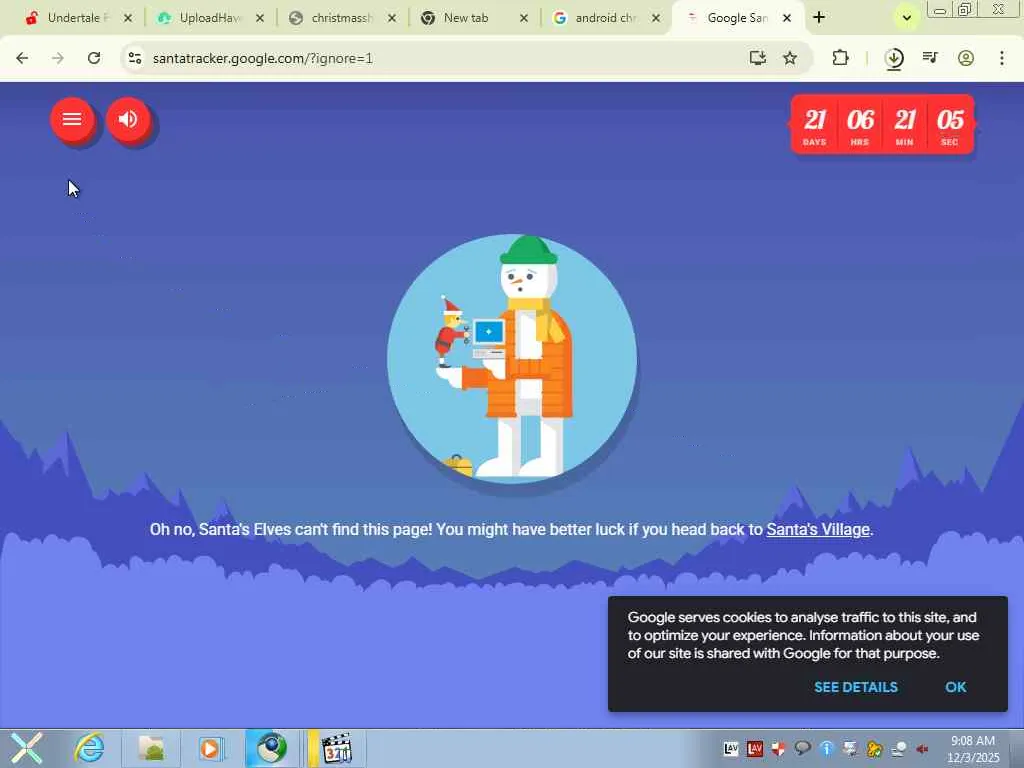Screen dimensions: 1024x768
Task: Close the Undertale tab
Action: point(128,18)
